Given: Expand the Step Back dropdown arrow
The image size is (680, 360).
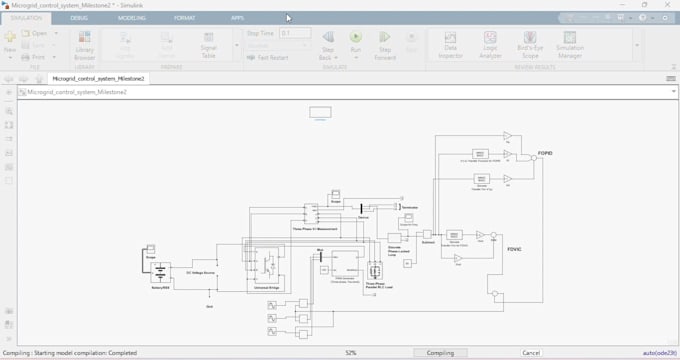Looking at the screenshot, I should (x=336, y=58).
